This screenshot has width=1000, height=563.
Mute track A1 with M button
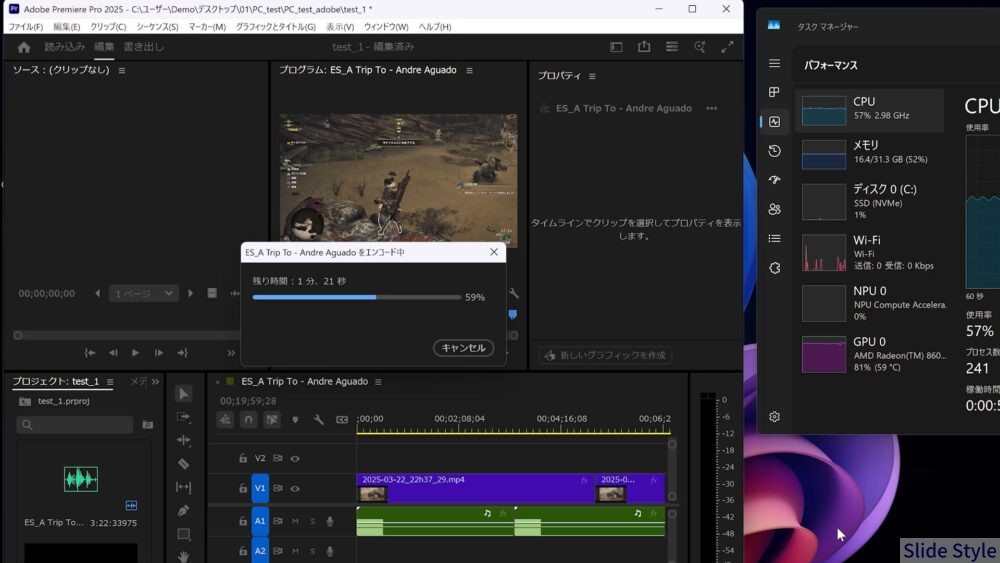pyautogui.click(x=295, y=521)
